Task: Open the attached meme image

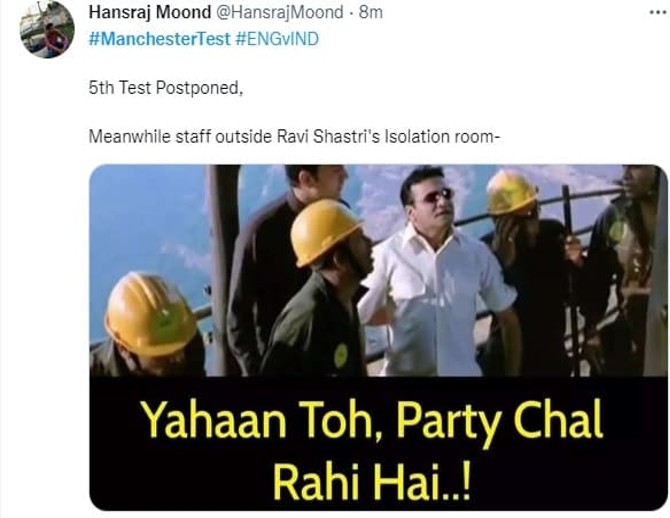Action: (x=378, y=337)
